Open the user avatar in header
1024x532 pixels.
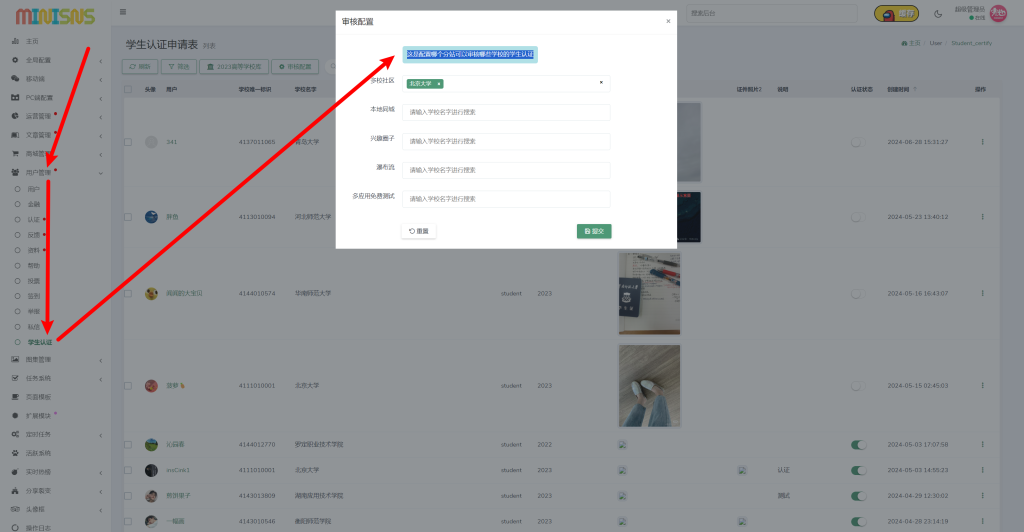pos(997,14)
